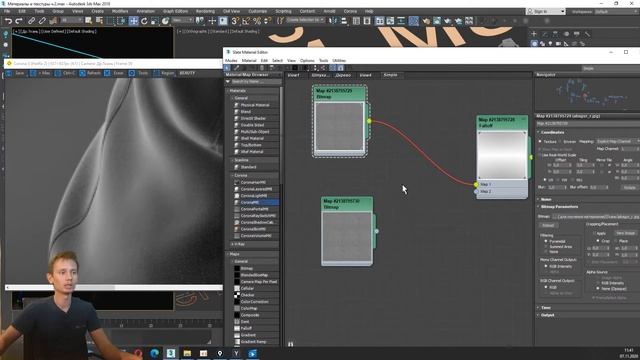Image resolution: width=640 pixels, height=360 pixels.
Task: Click the Create panel plus icon
Action: coord(534,34)
